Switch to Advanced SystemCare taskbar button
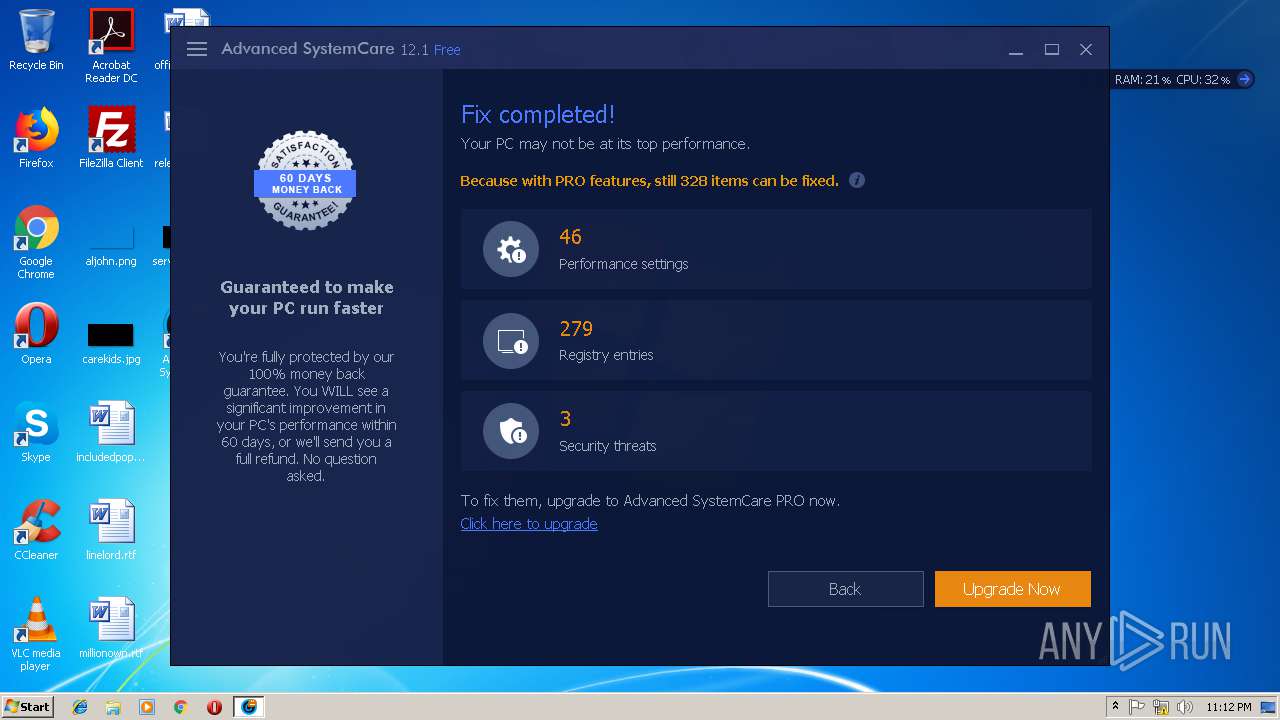This screenshot has width=1280, height=720. coord(248,707)
